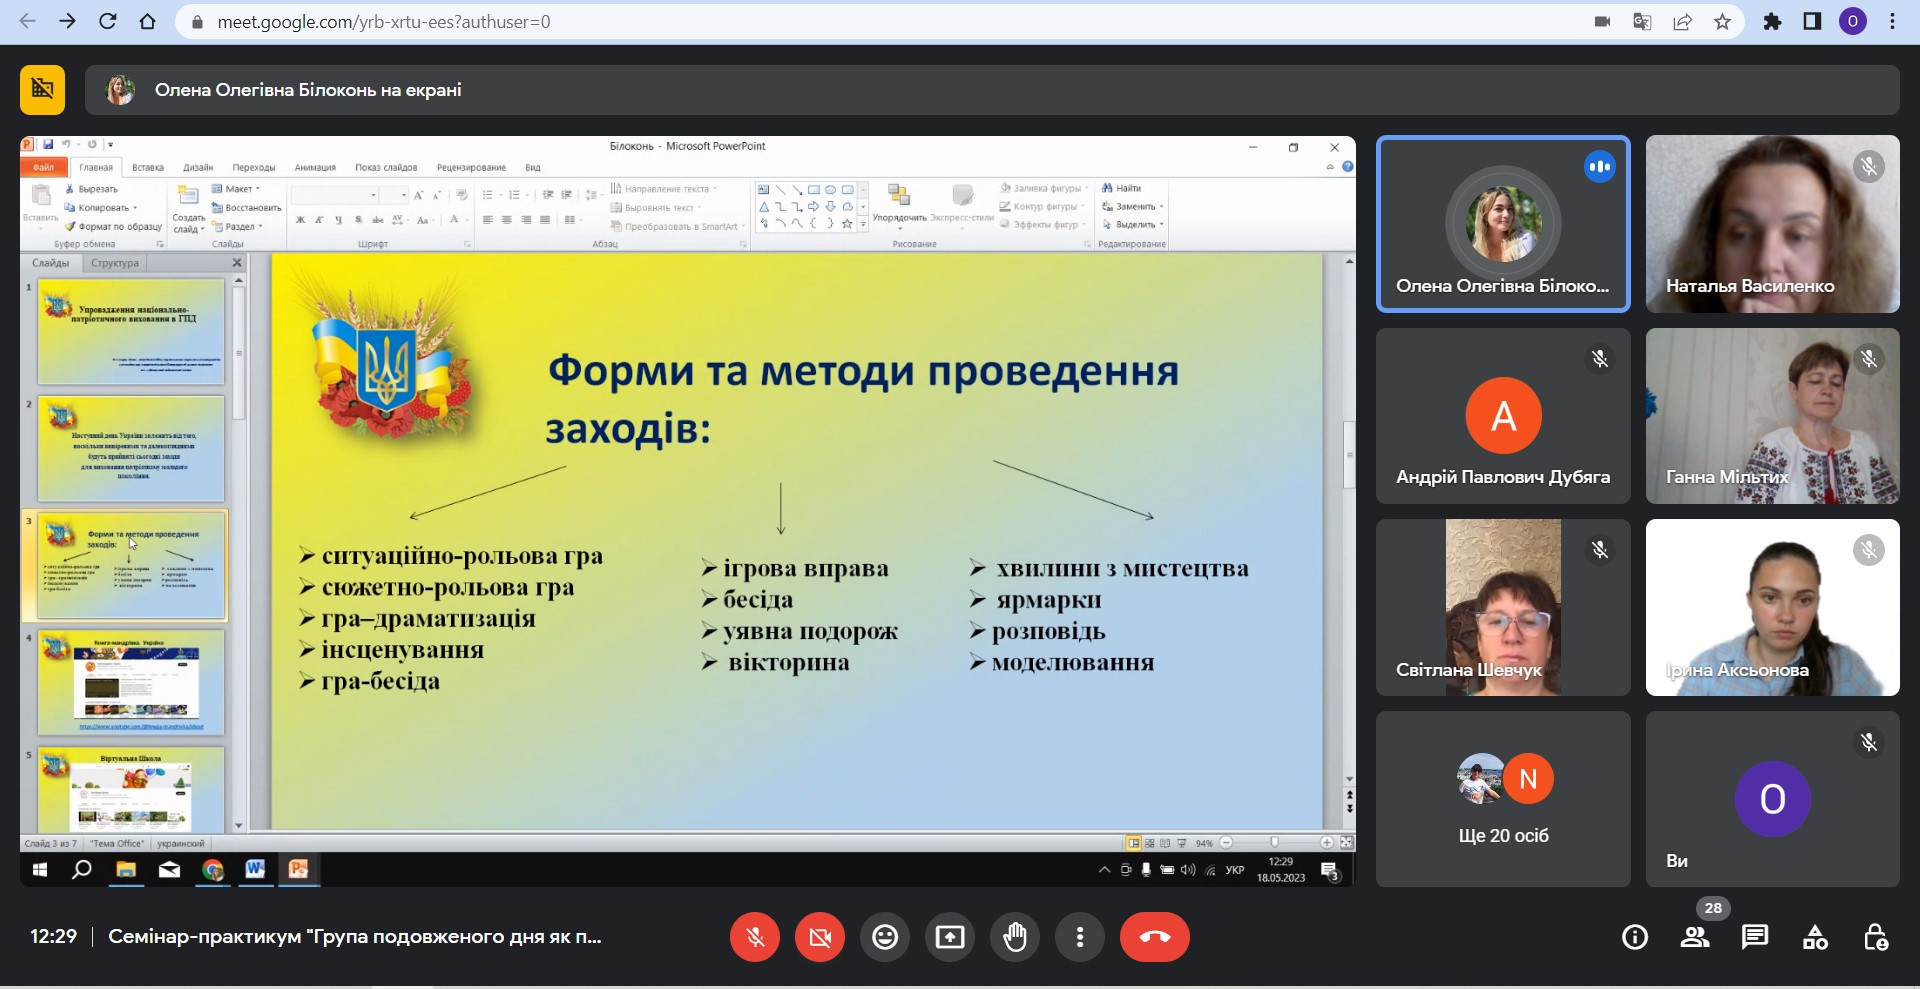Image resolution: width=1920 pixels, height=989 pixels.
Task: Click the Present now screen share icon
Action: [x=950, y=937]
